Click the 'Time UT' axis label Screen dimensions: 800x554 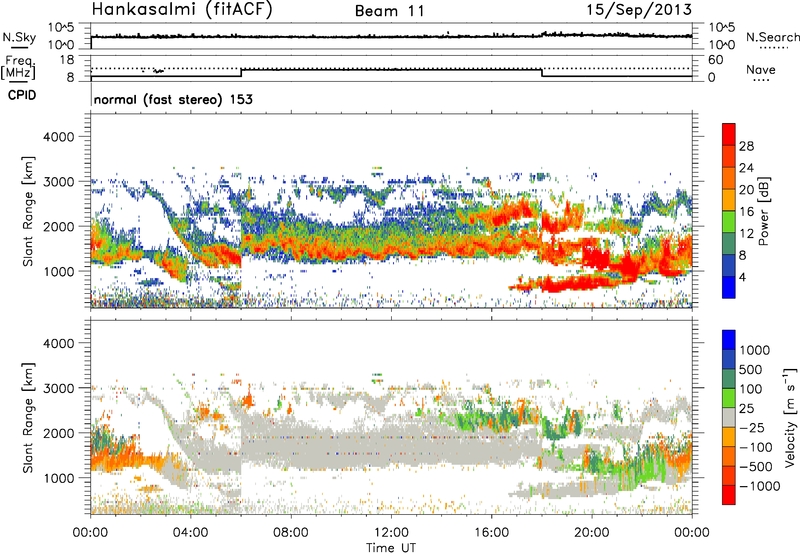coord(391,548)
